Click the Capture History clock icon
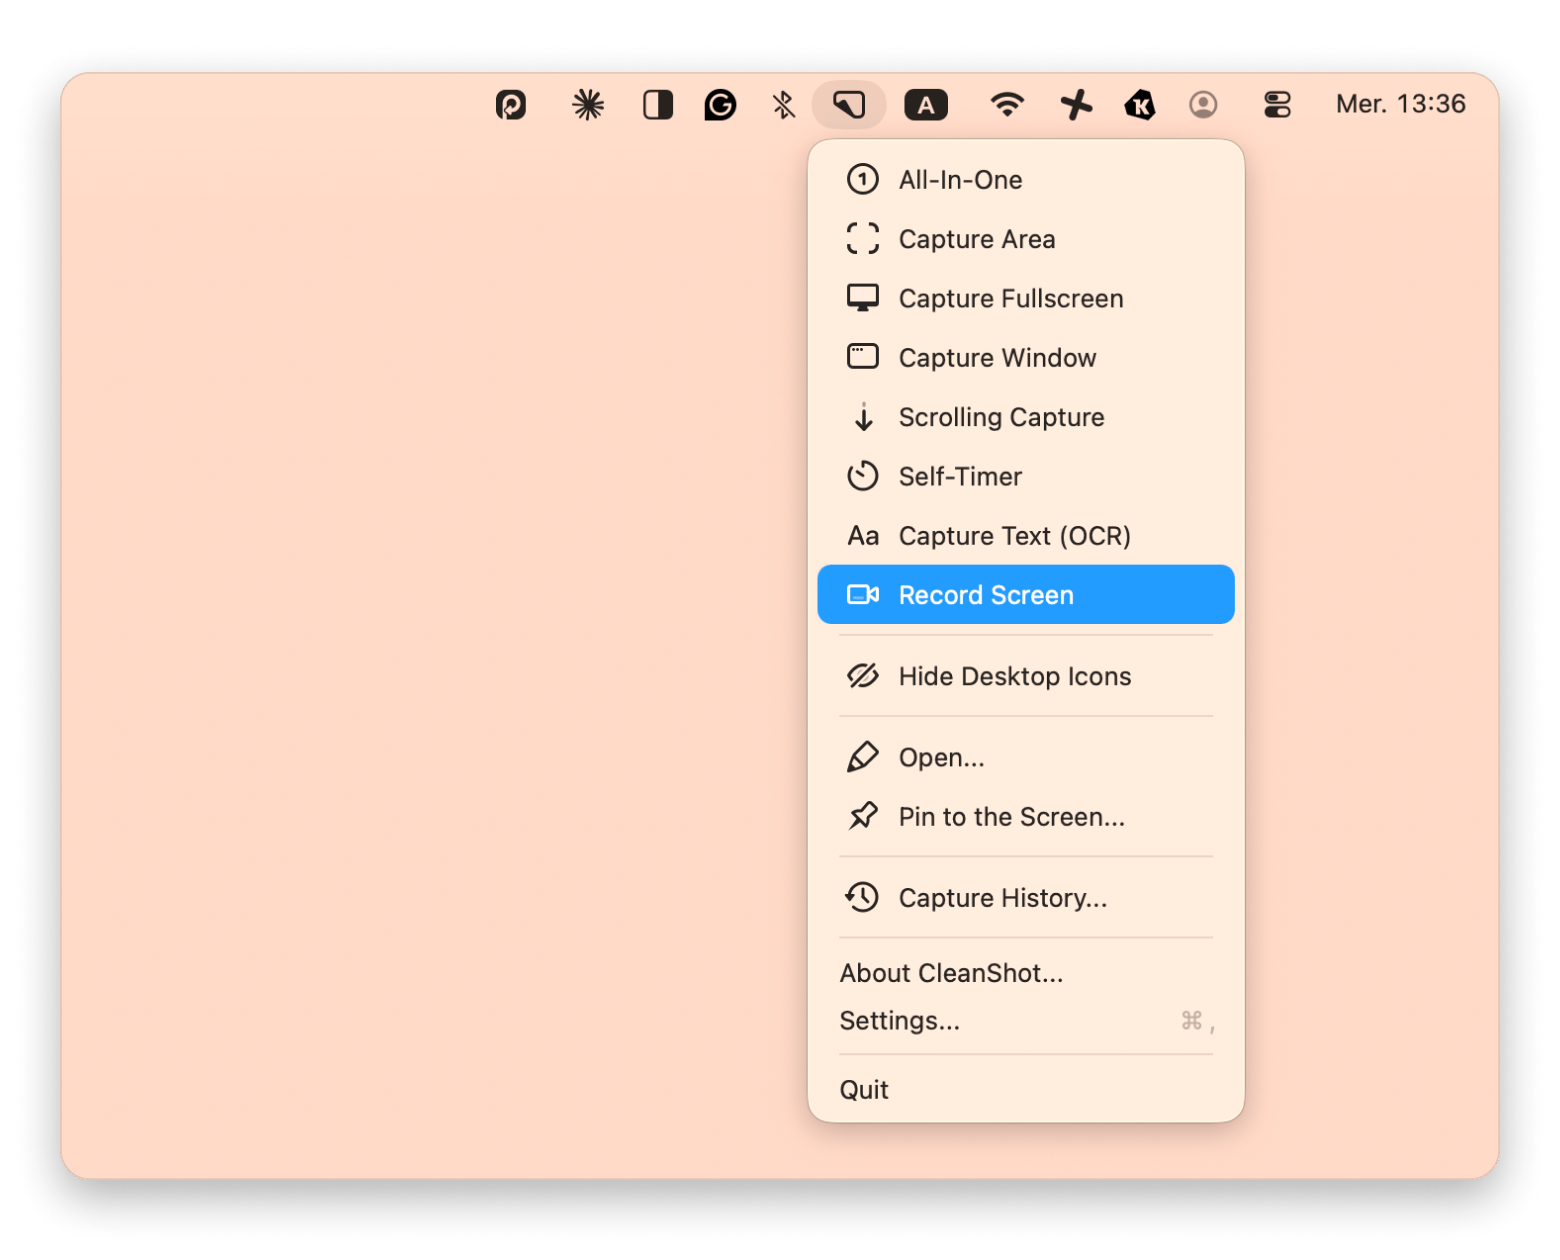This screenshot has width=1560, height=1260. click(862, 897)
